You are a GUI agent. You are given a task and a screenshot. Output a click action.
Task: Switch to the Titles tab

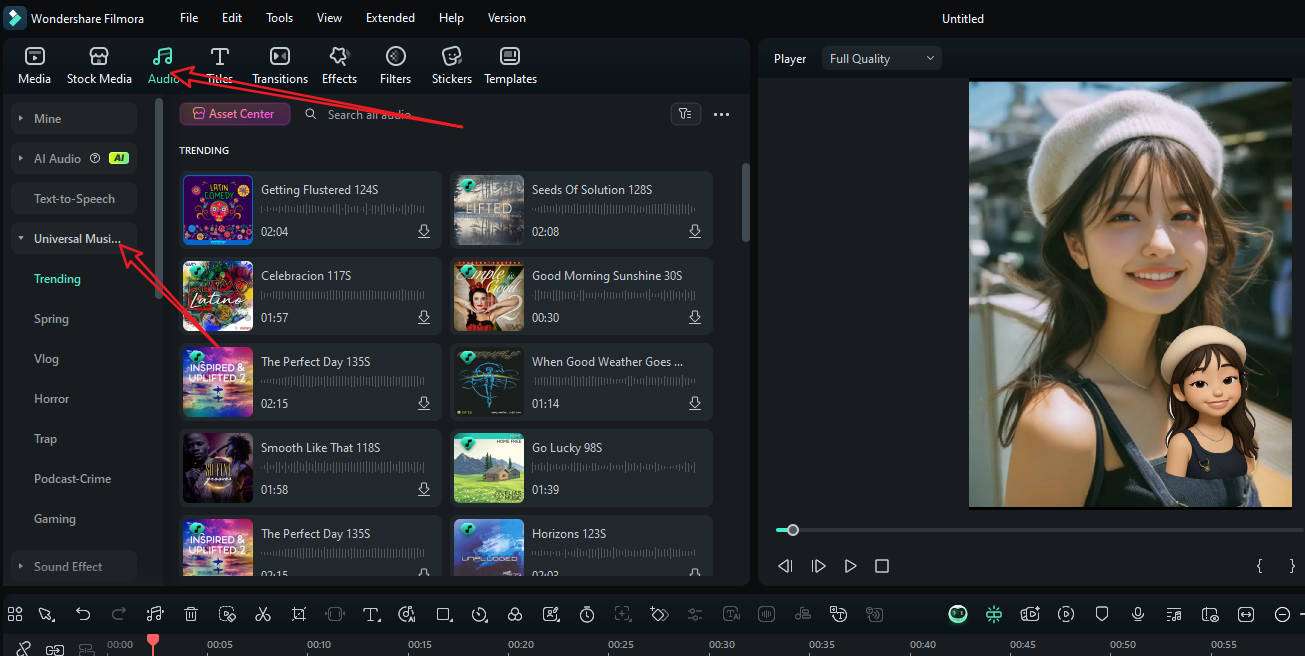219,65
